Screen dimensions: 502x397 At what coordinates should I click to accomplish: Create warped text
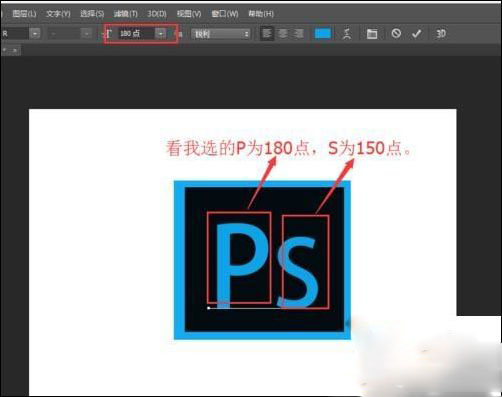tap(347, 34)
